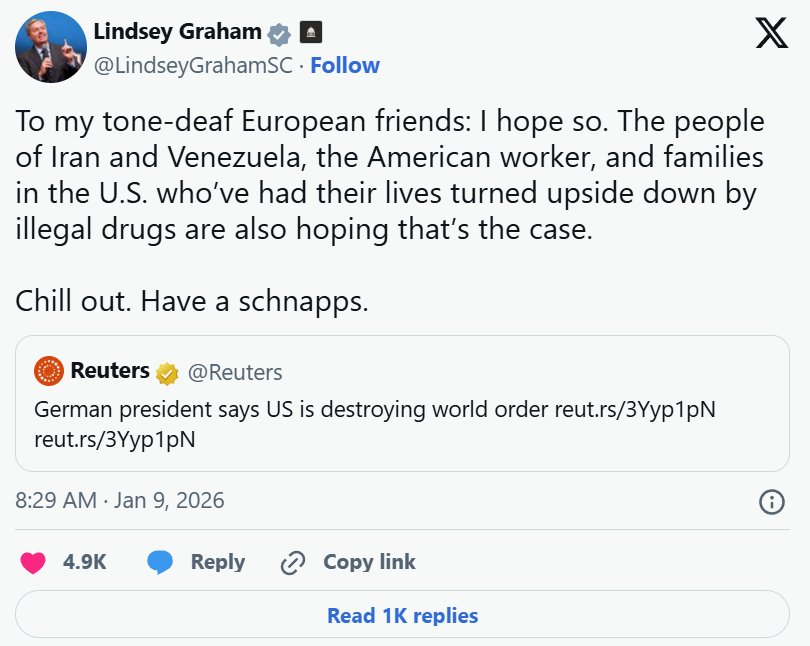Click Lindsey Graham's profile picture

[50, 47]
